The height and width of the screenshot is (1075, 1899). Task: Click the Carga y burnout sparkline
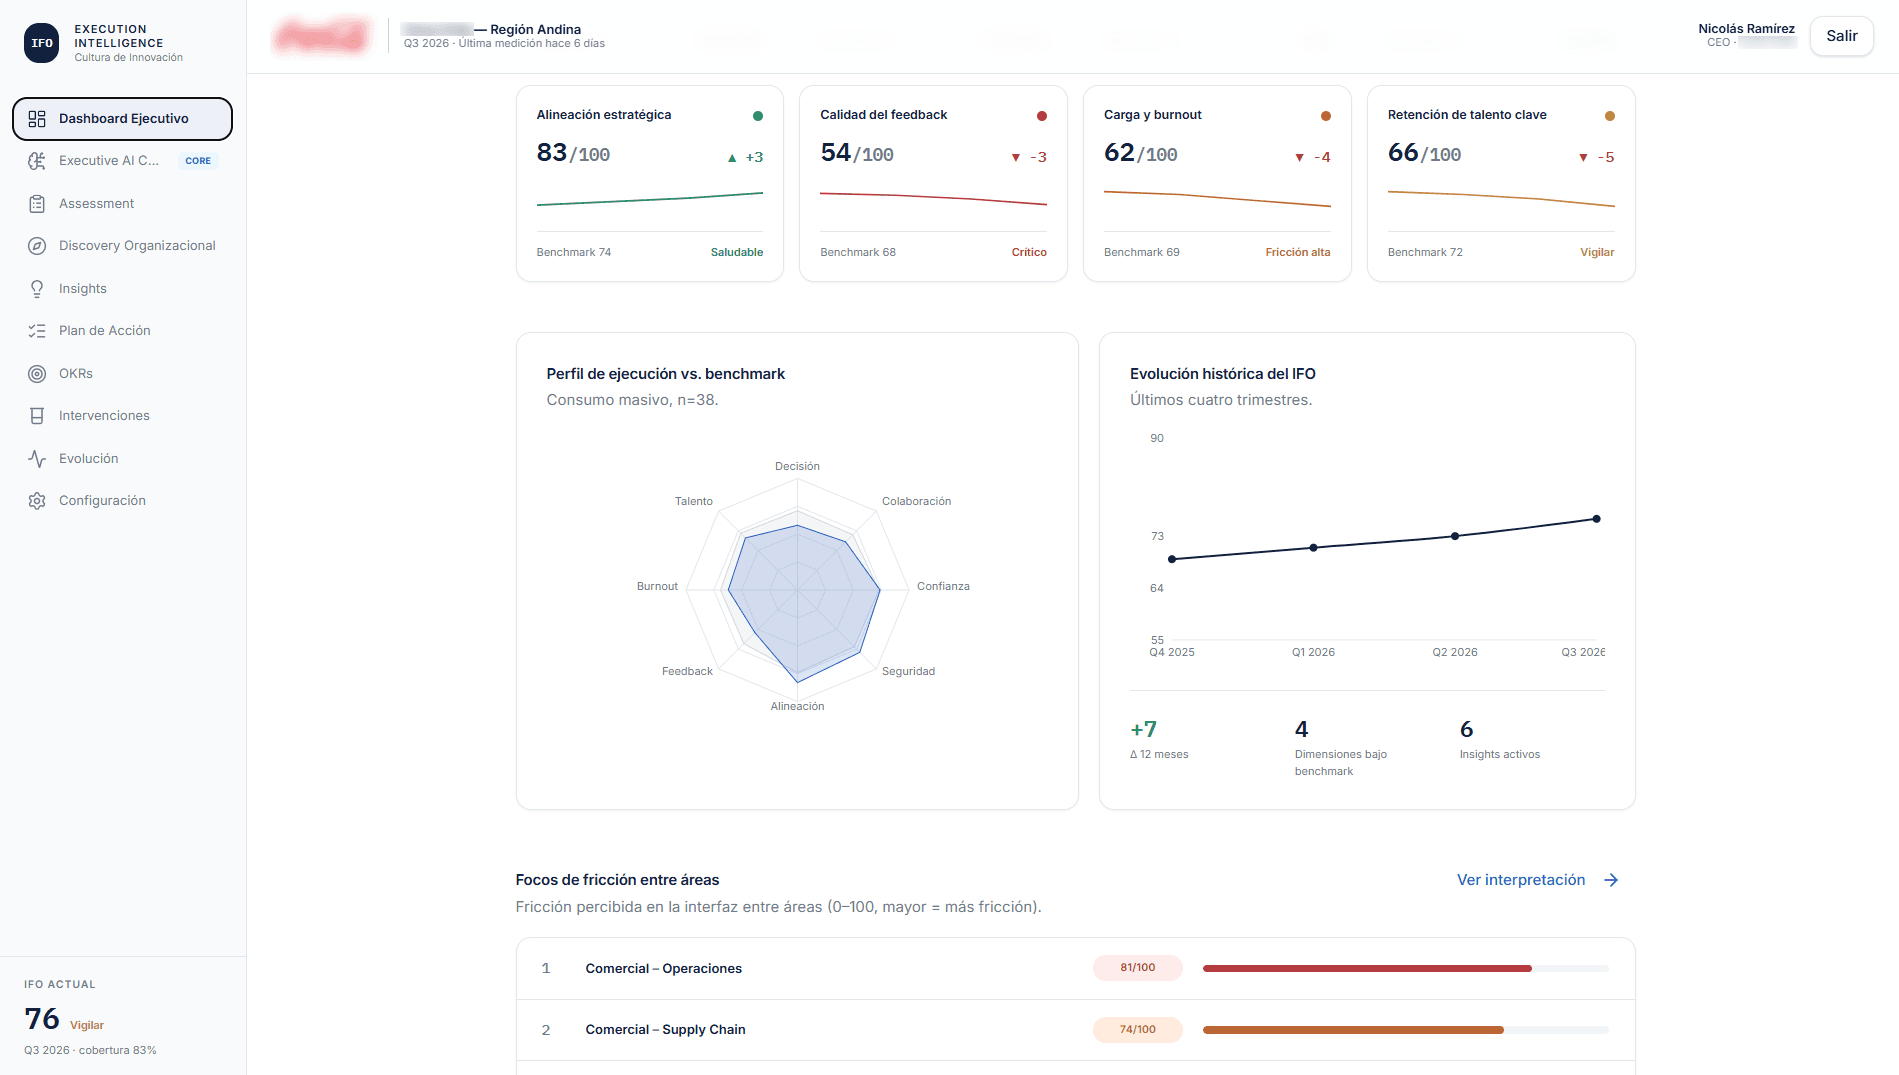pyautogui.click(x=1217, y=198)
